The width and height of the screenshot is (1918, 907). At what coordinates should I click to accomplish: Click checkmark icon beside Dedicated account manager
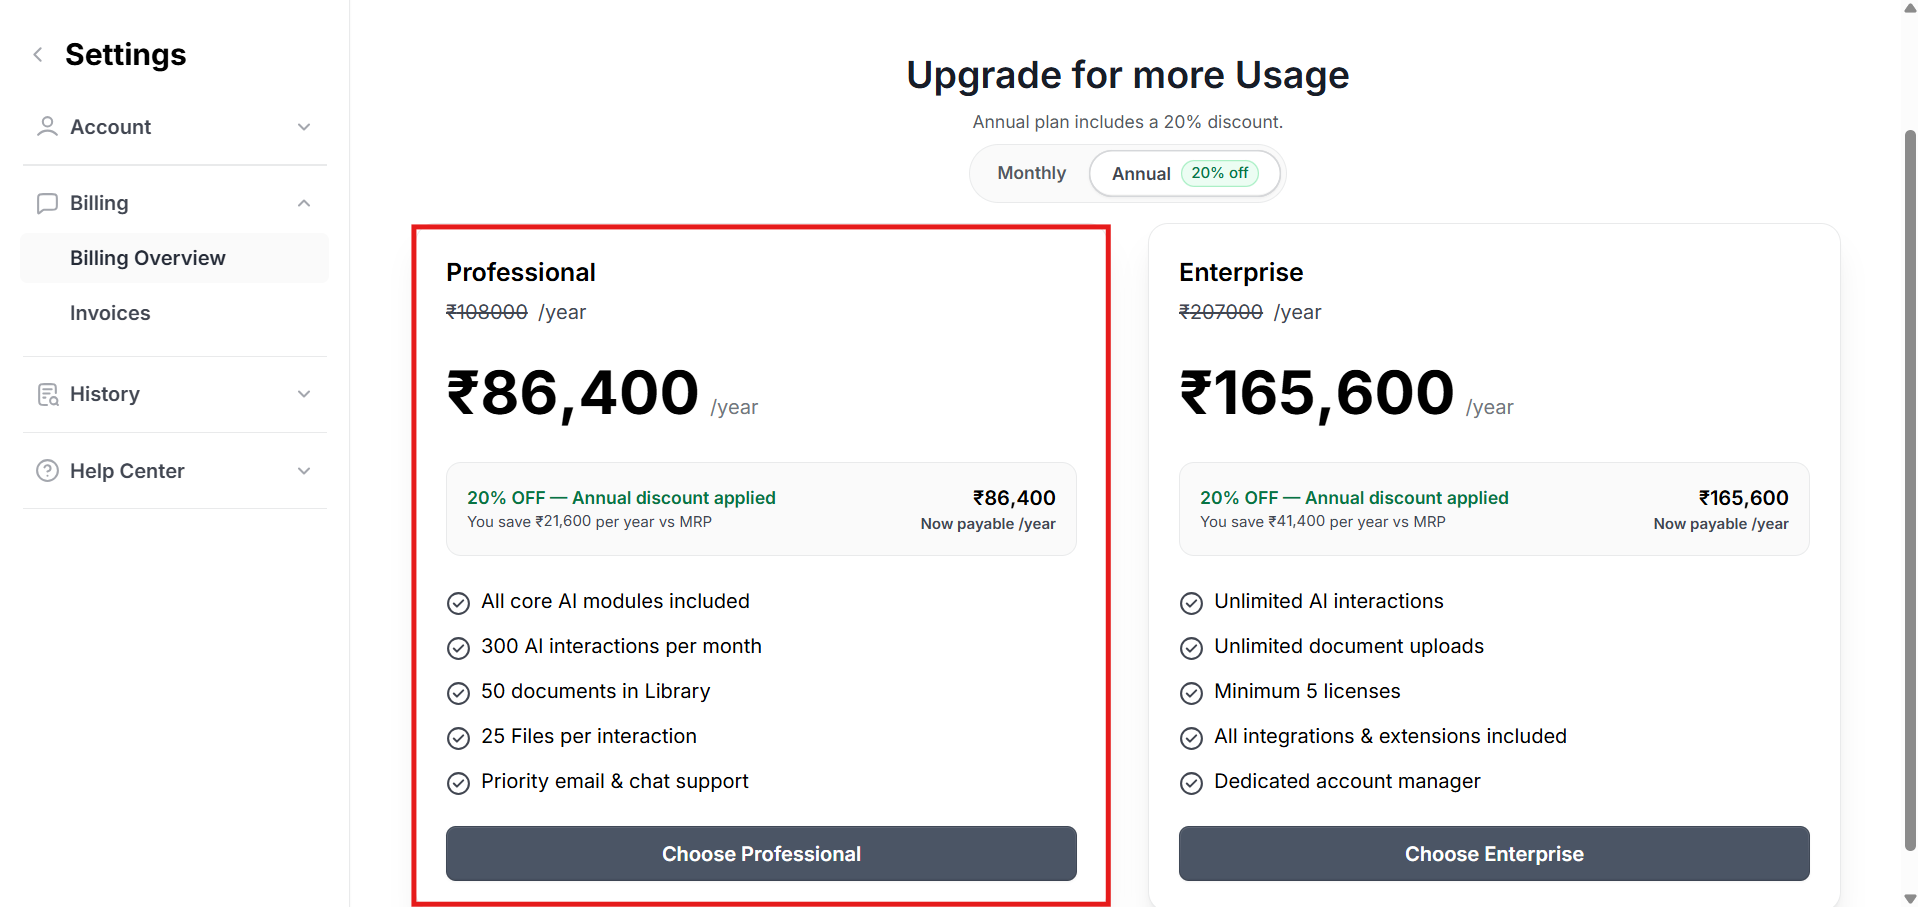tap(1191, 783)
